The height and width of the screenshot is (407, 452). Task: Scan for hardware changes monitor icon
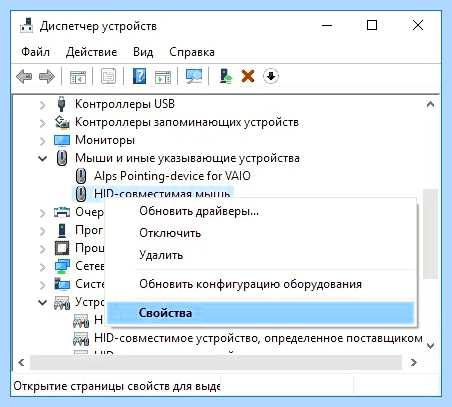click(x=194, y=76)
